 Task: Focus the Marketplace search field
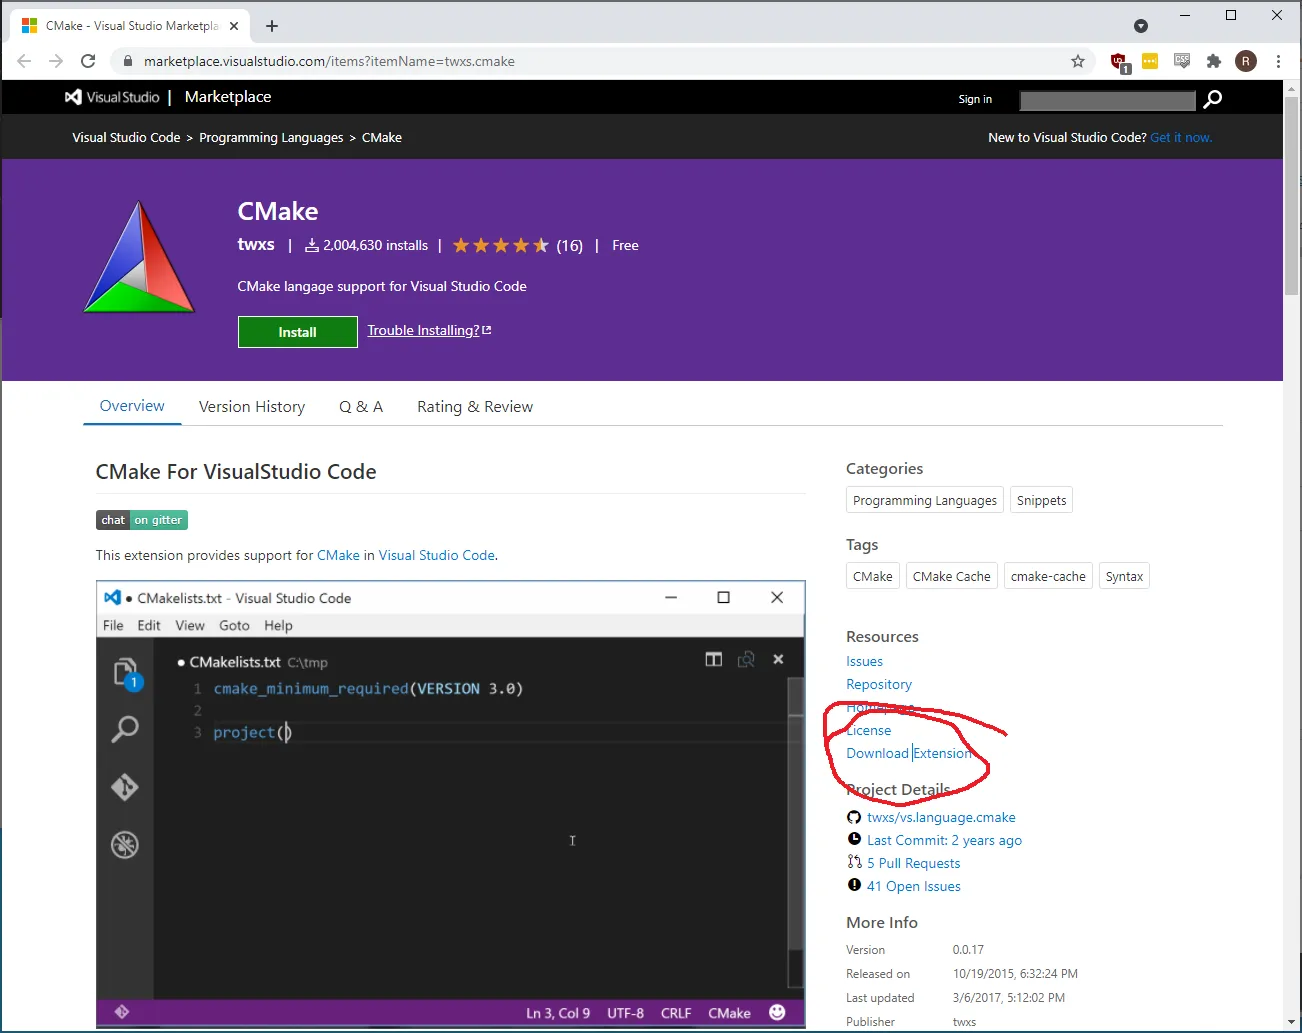[x=1108, y=100]
